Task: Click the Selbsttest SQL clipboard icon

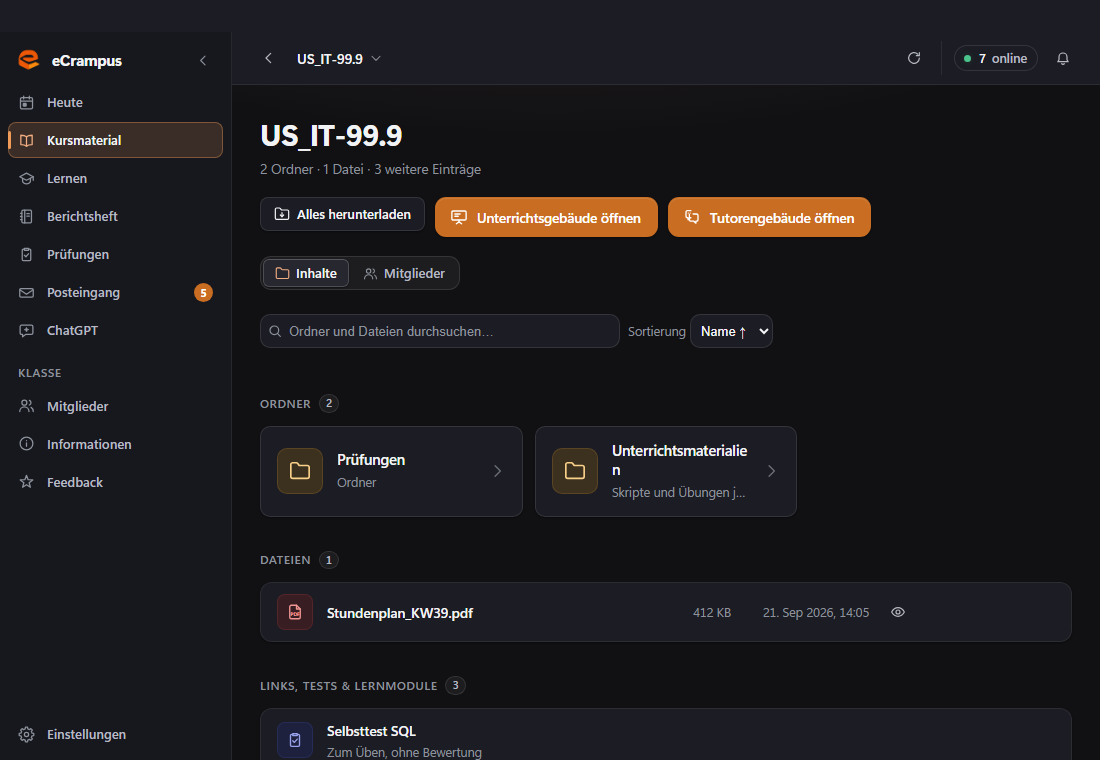Action: tap(295, 740)
